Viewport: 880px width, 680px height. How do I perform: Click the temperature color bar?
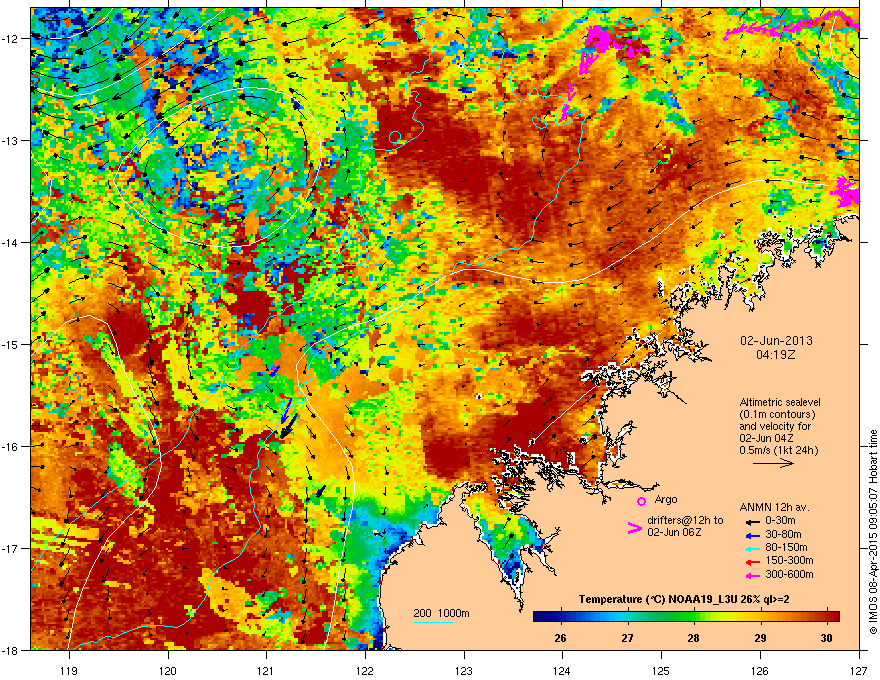coord(686,616)
